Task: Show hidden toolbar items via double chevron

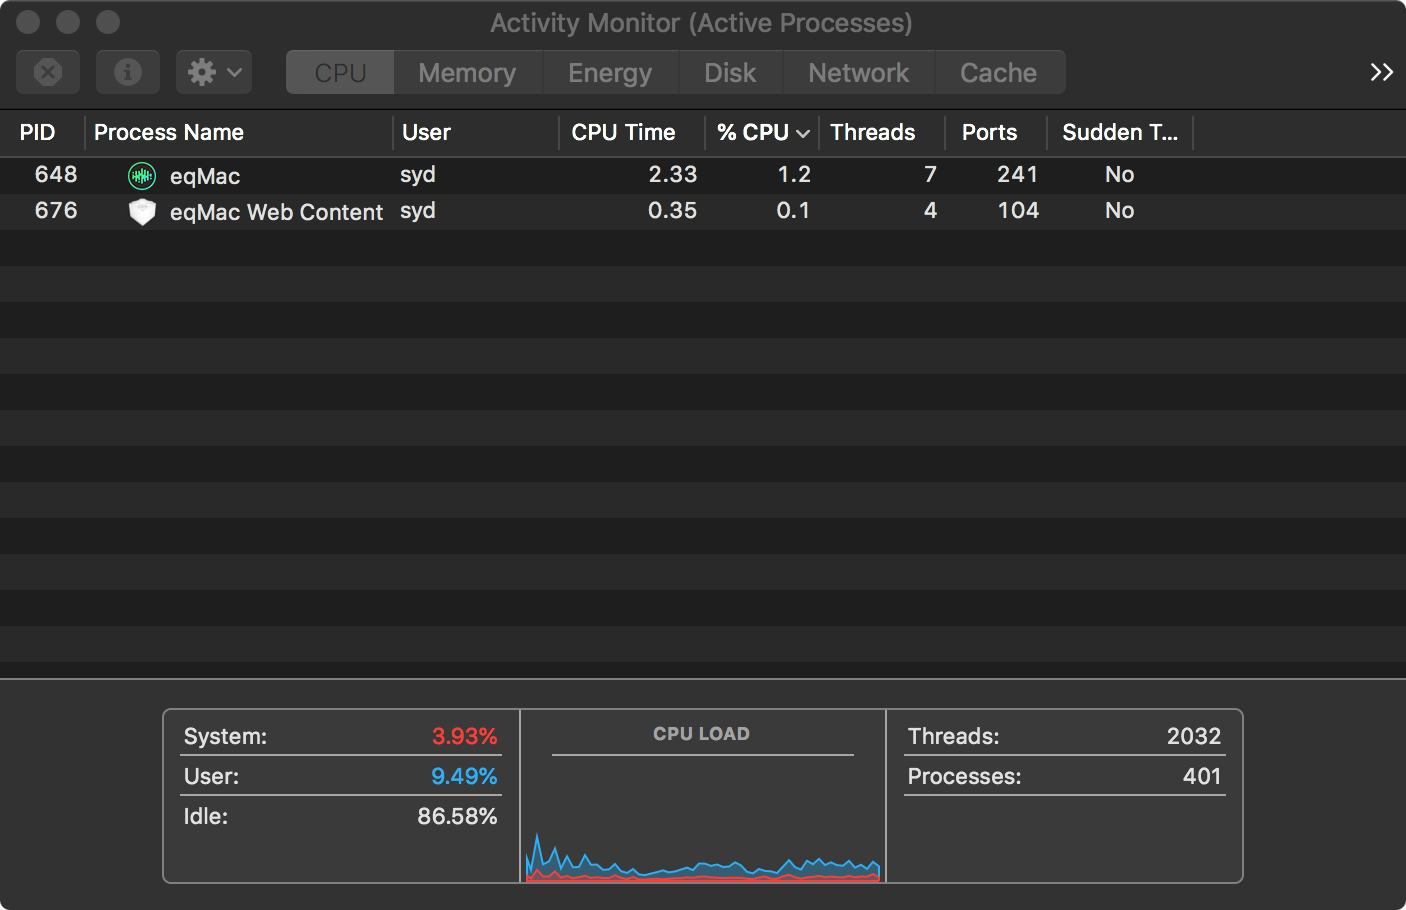Action: click(1381, 72)
